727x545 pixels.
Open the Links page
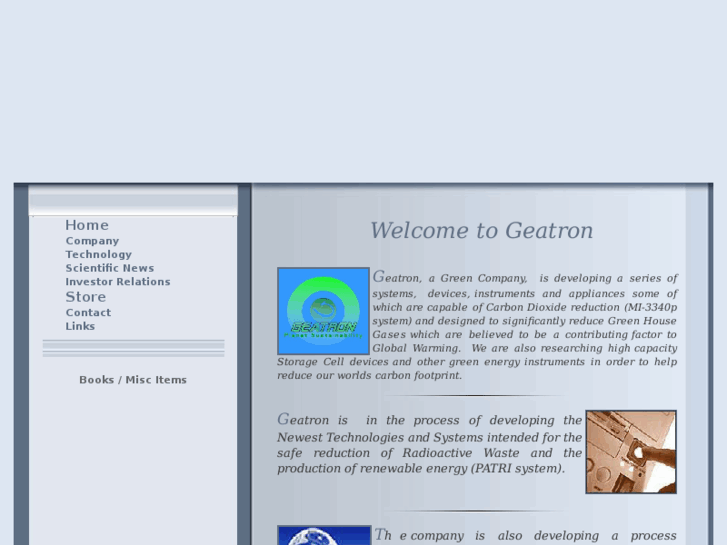(80, 327)
